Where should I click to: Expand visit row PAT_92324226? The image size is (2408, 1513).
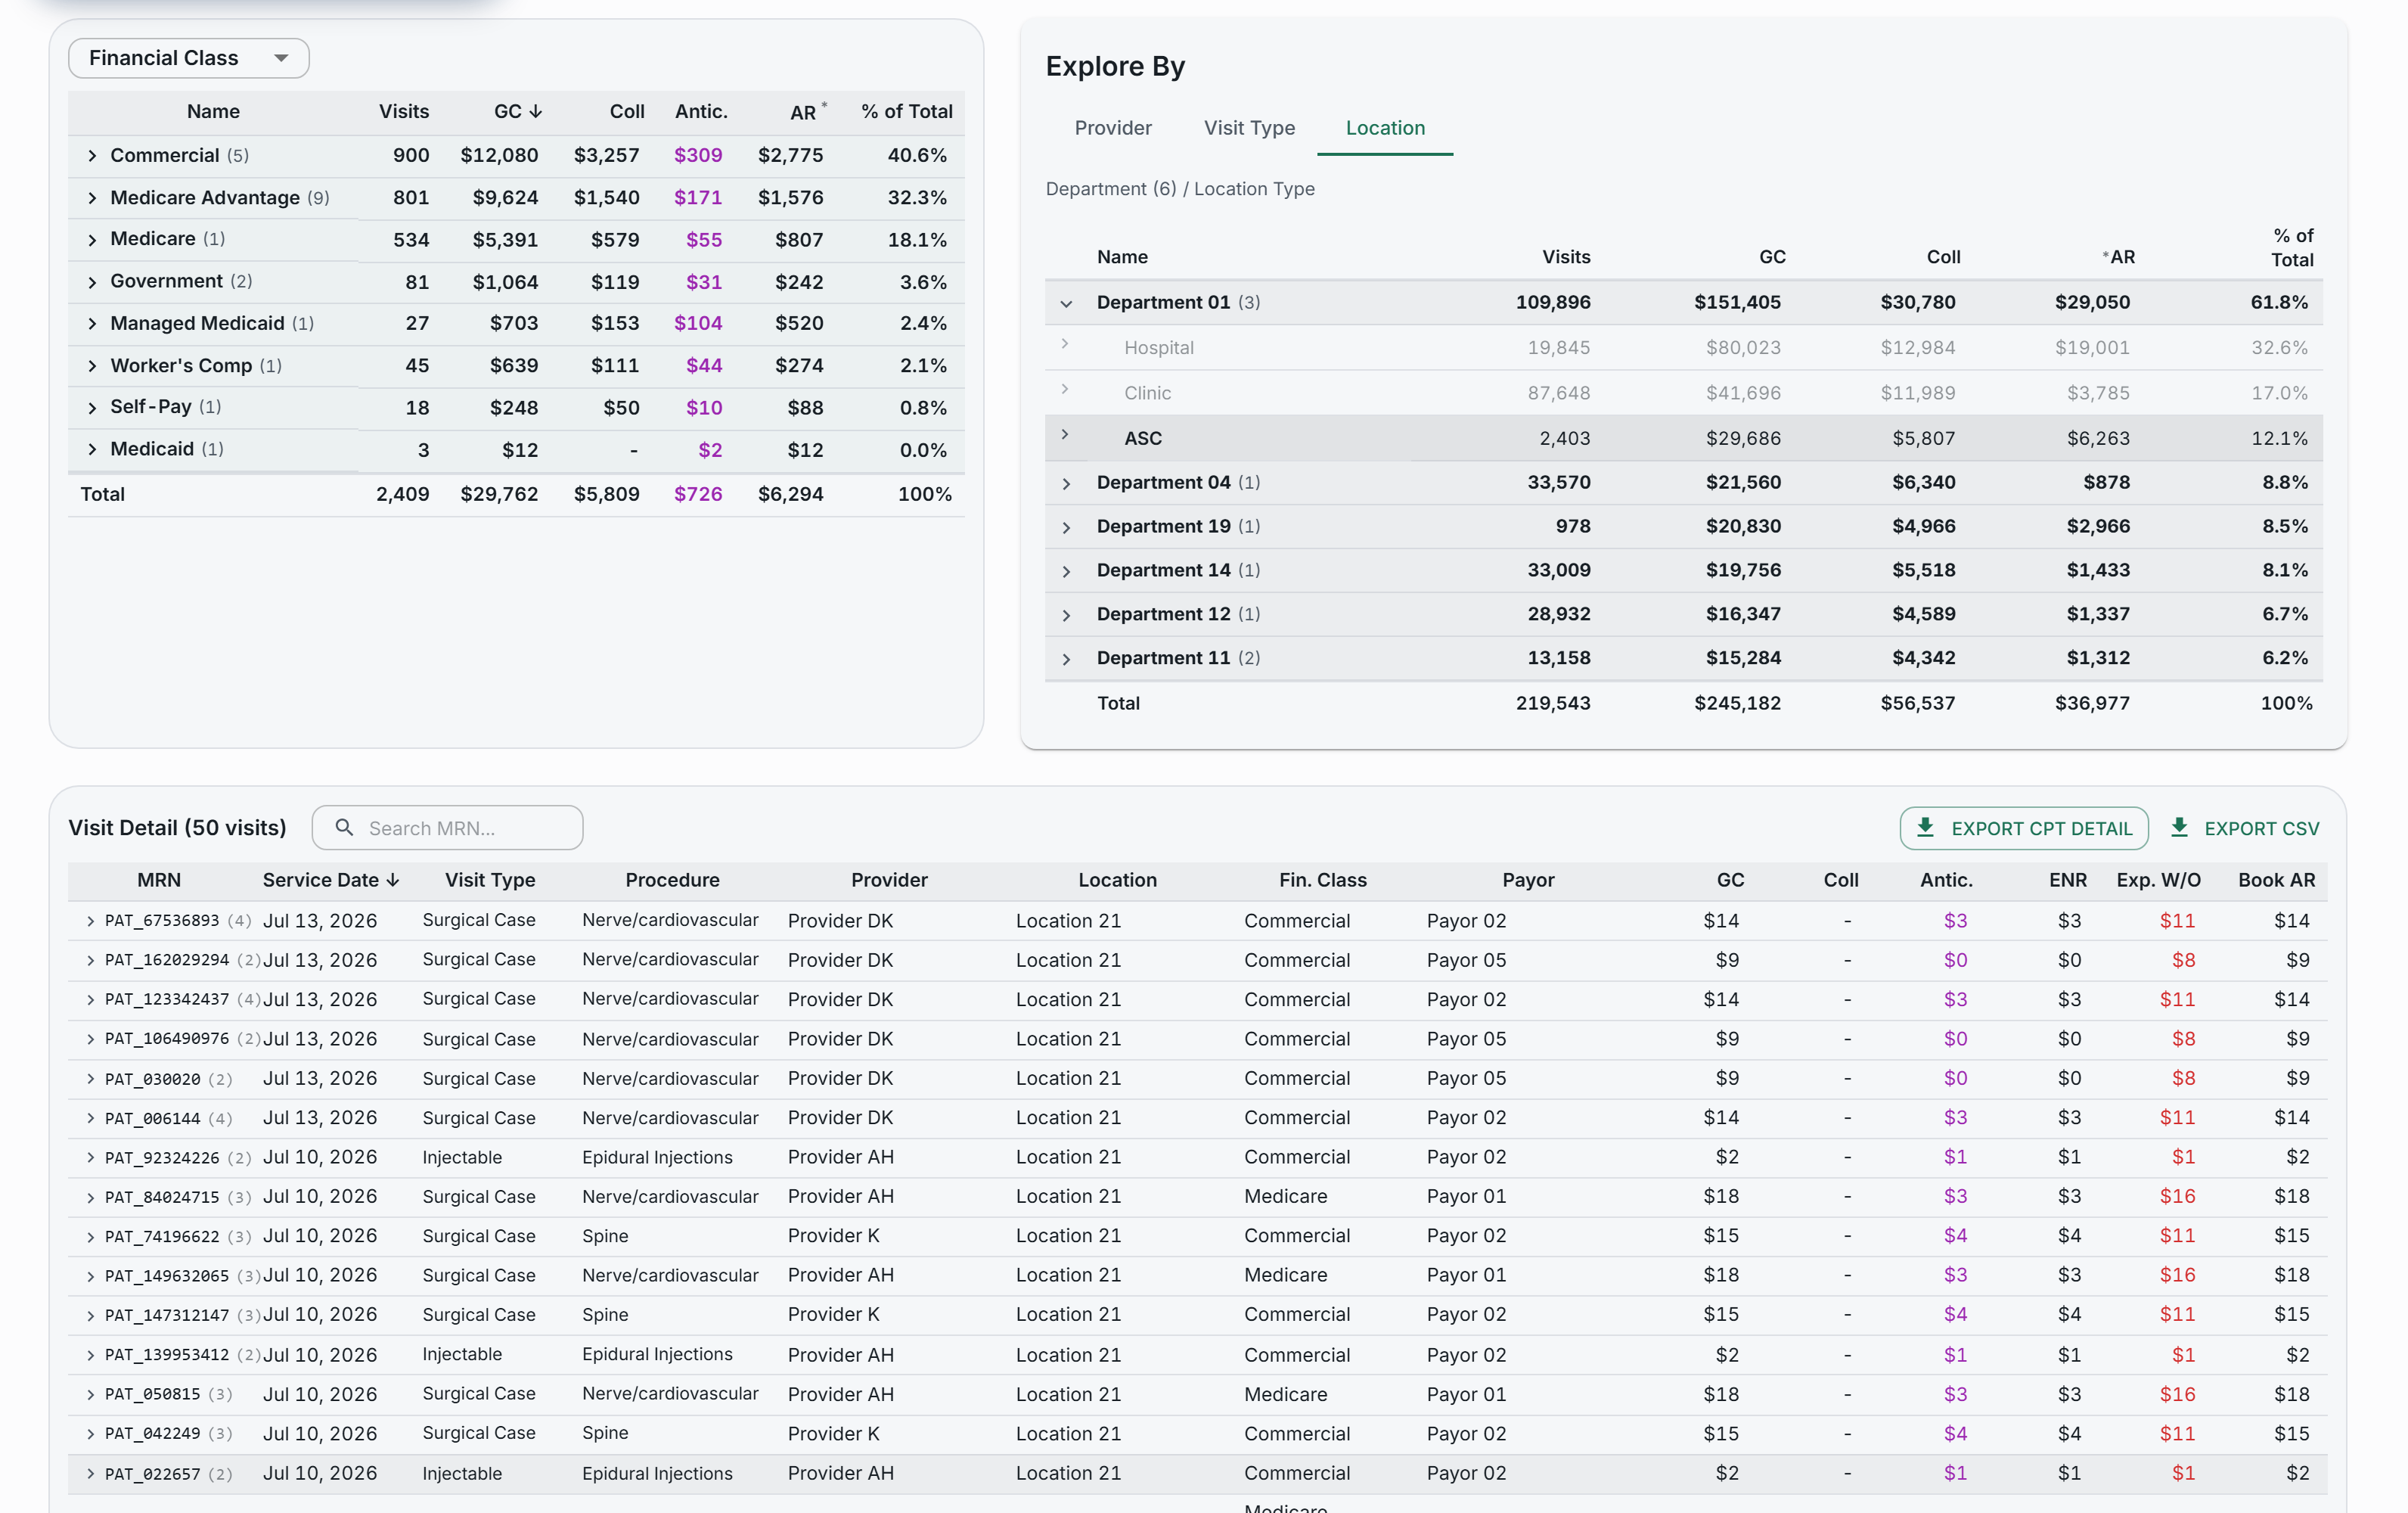point(90,1158)
